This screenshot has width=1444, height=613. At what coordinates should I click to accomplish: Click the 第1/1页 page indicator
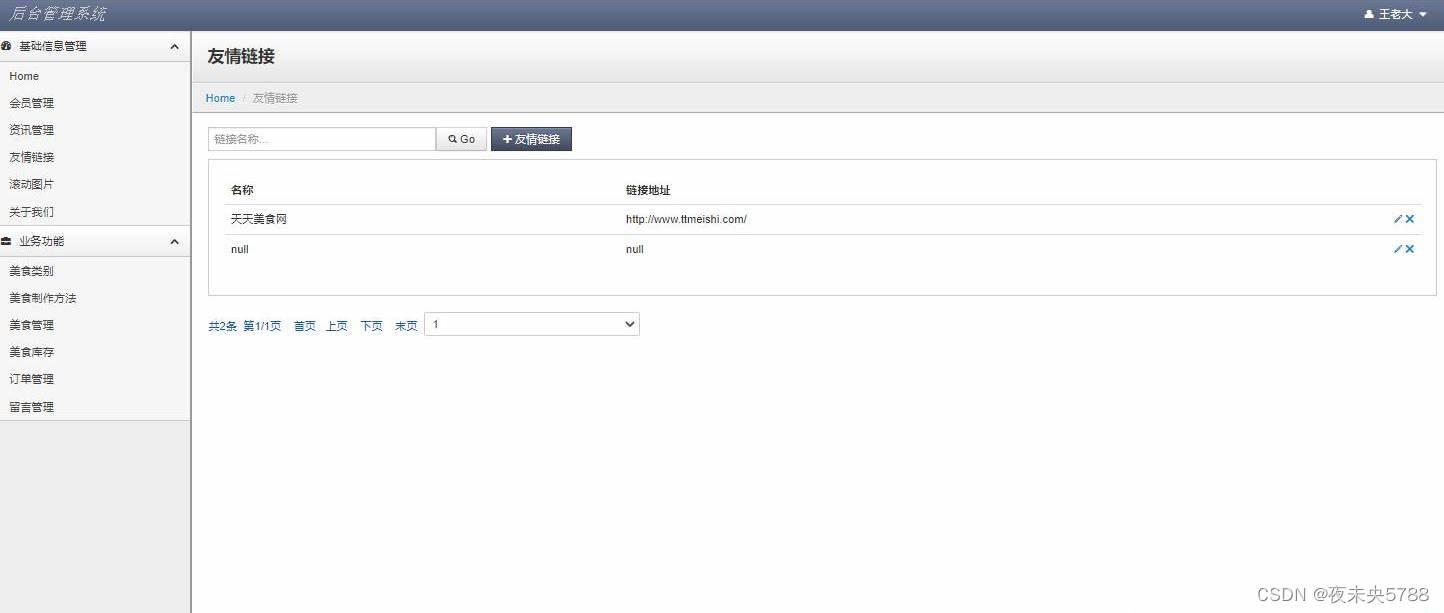(x=262, y=326)
